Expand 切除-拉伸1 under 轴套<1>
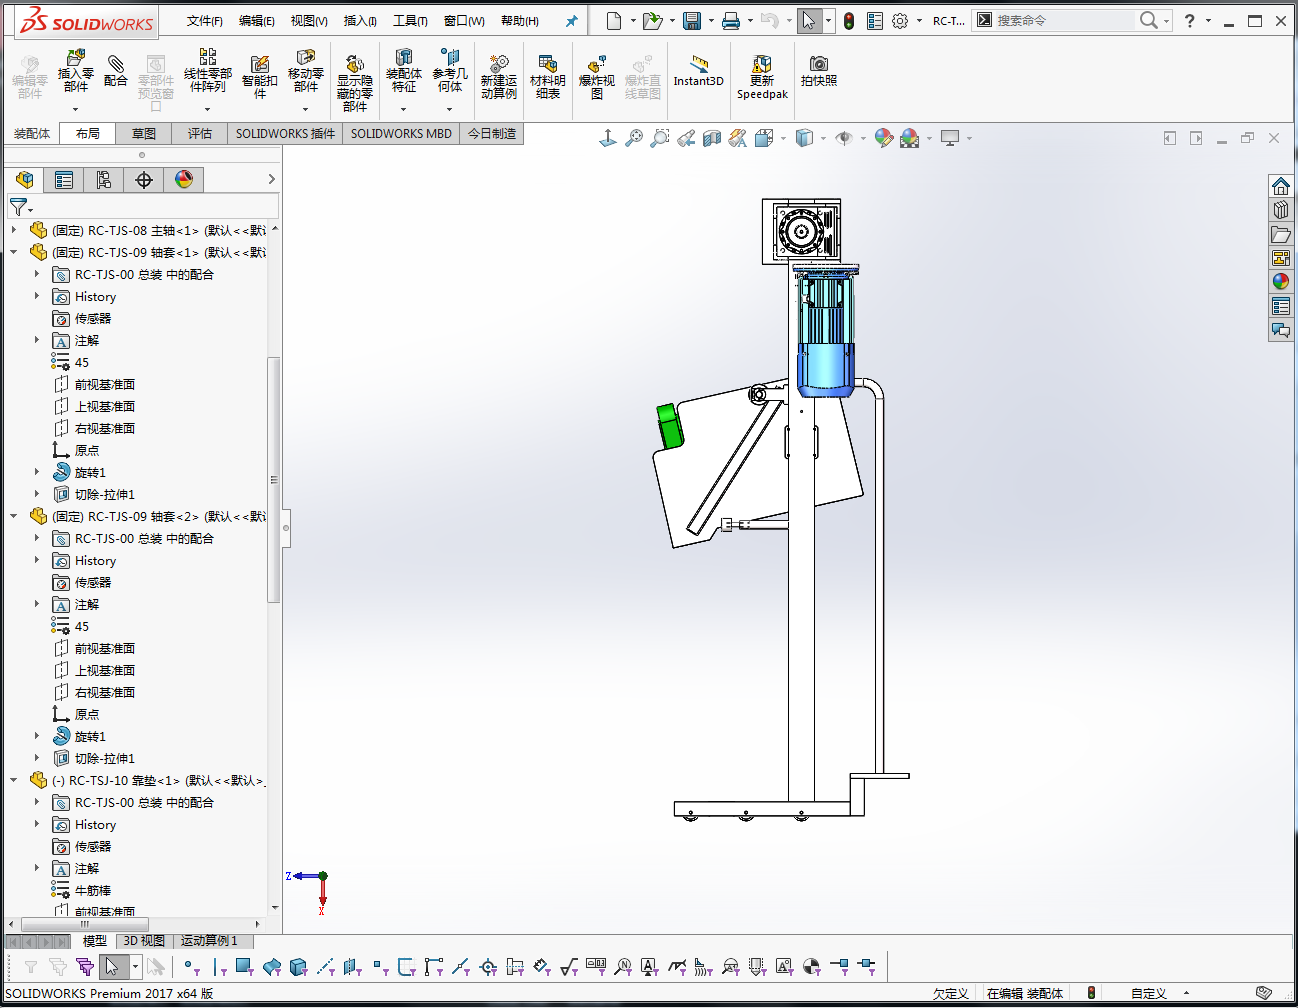The image size is (1298, 1008). pyautogui.click(x=37, y=494)
